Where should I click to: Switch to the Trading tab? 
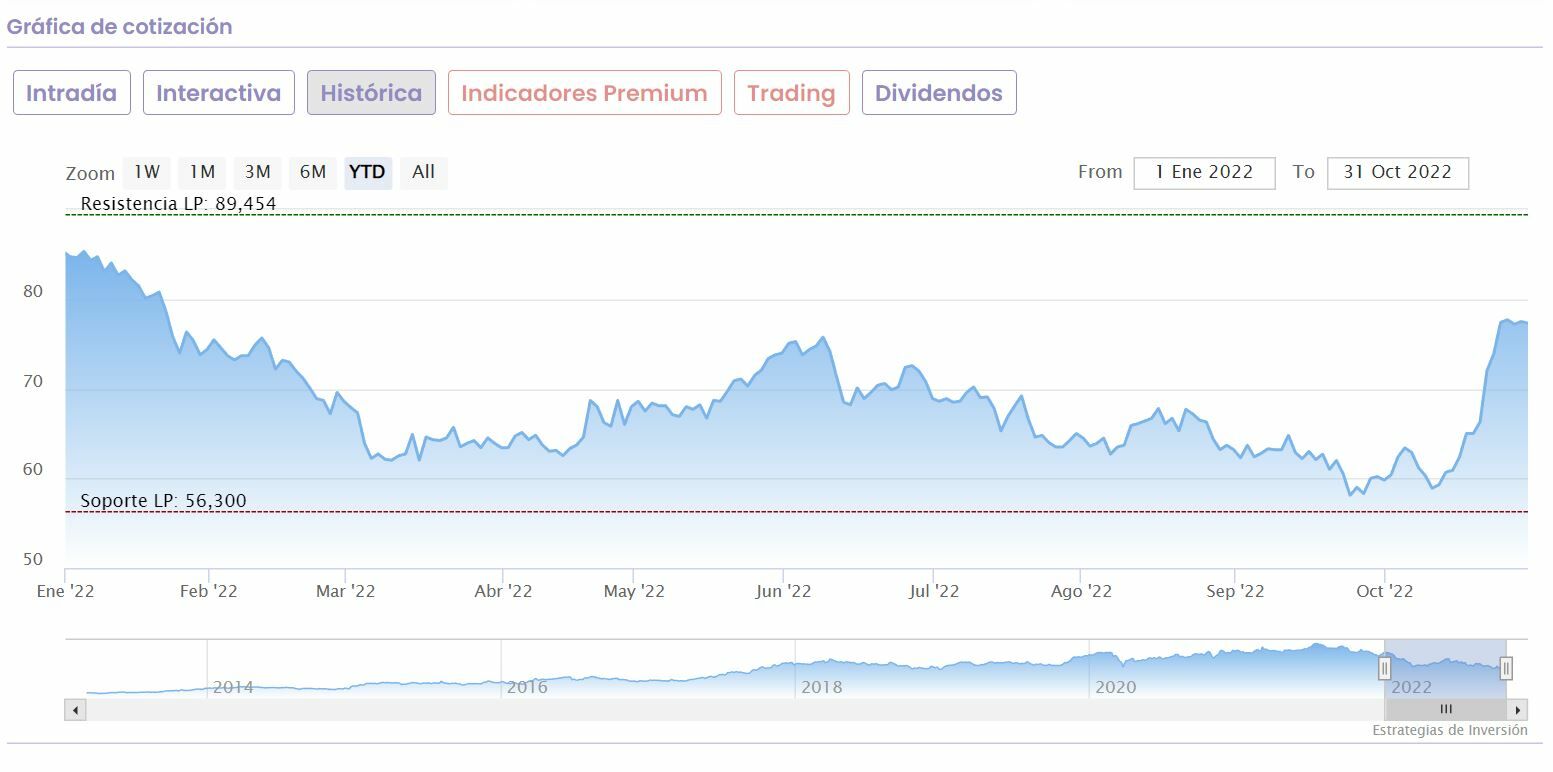click(x=791, y=93)
